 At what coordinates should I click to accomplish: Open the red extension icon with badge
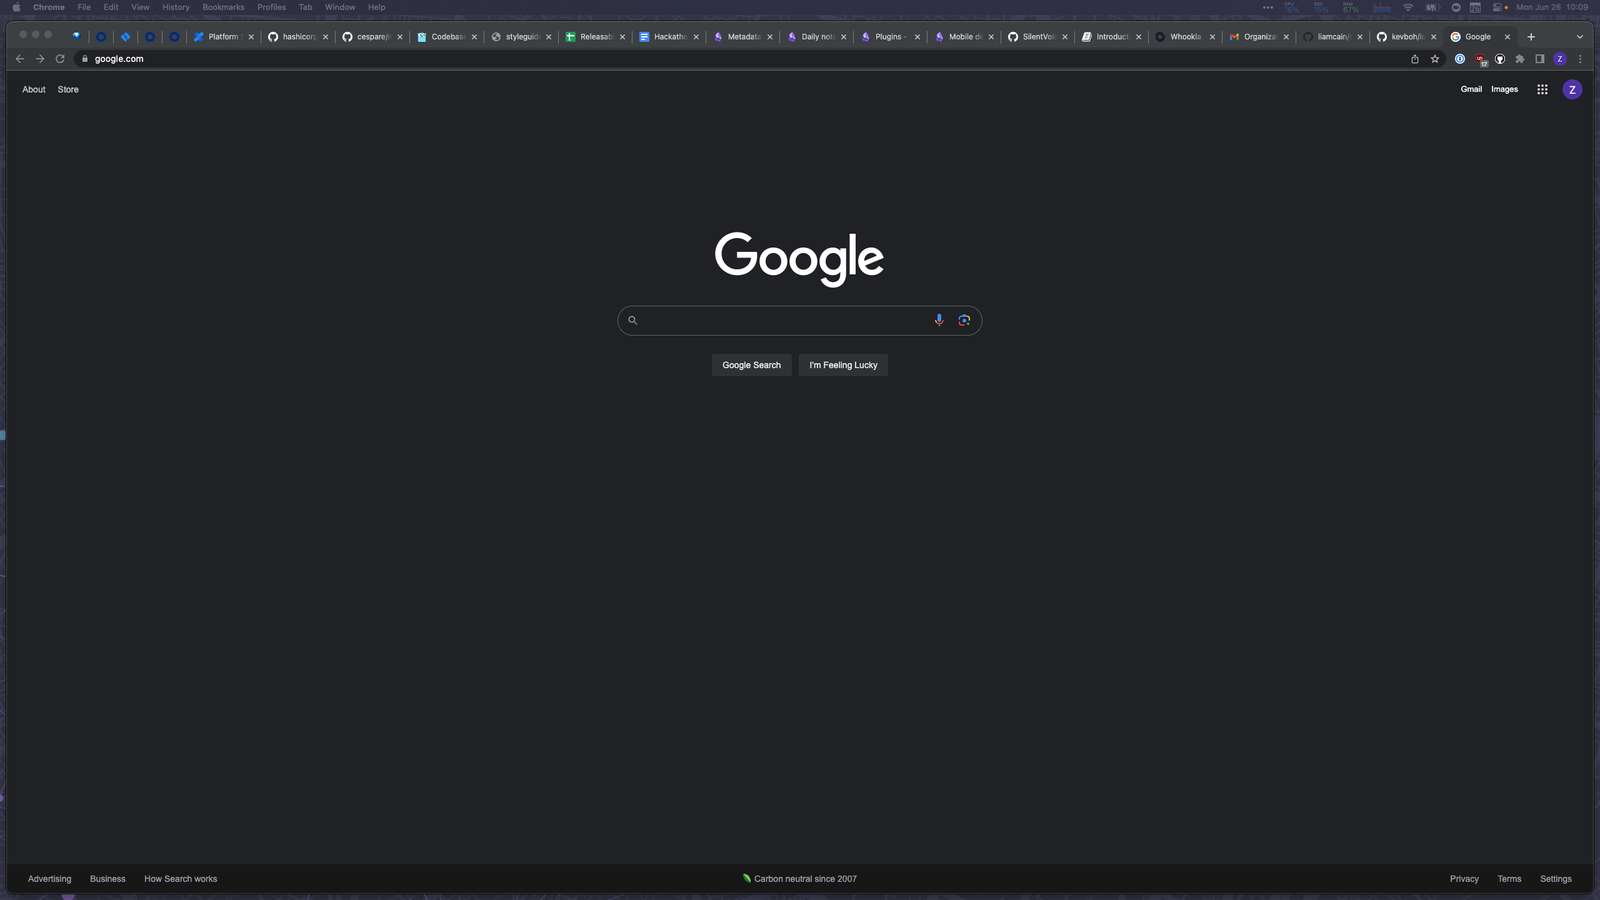pyautogui.click(x=1481, y=60)
